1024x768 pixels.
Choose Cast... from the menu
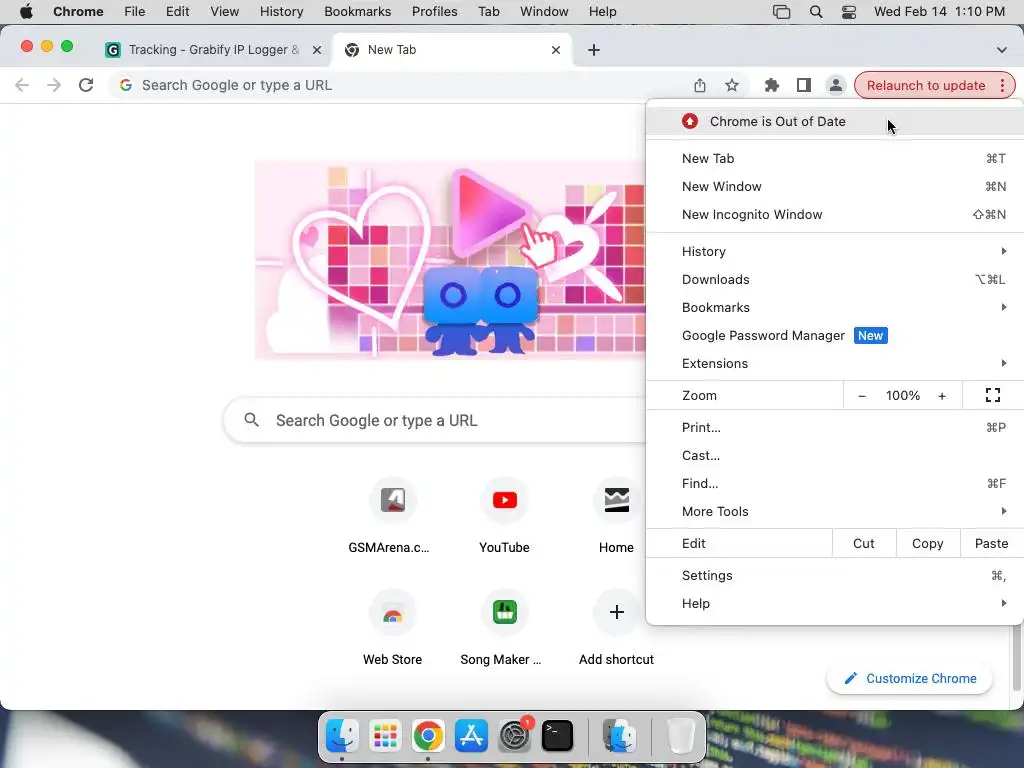click(x=835, y=456)
